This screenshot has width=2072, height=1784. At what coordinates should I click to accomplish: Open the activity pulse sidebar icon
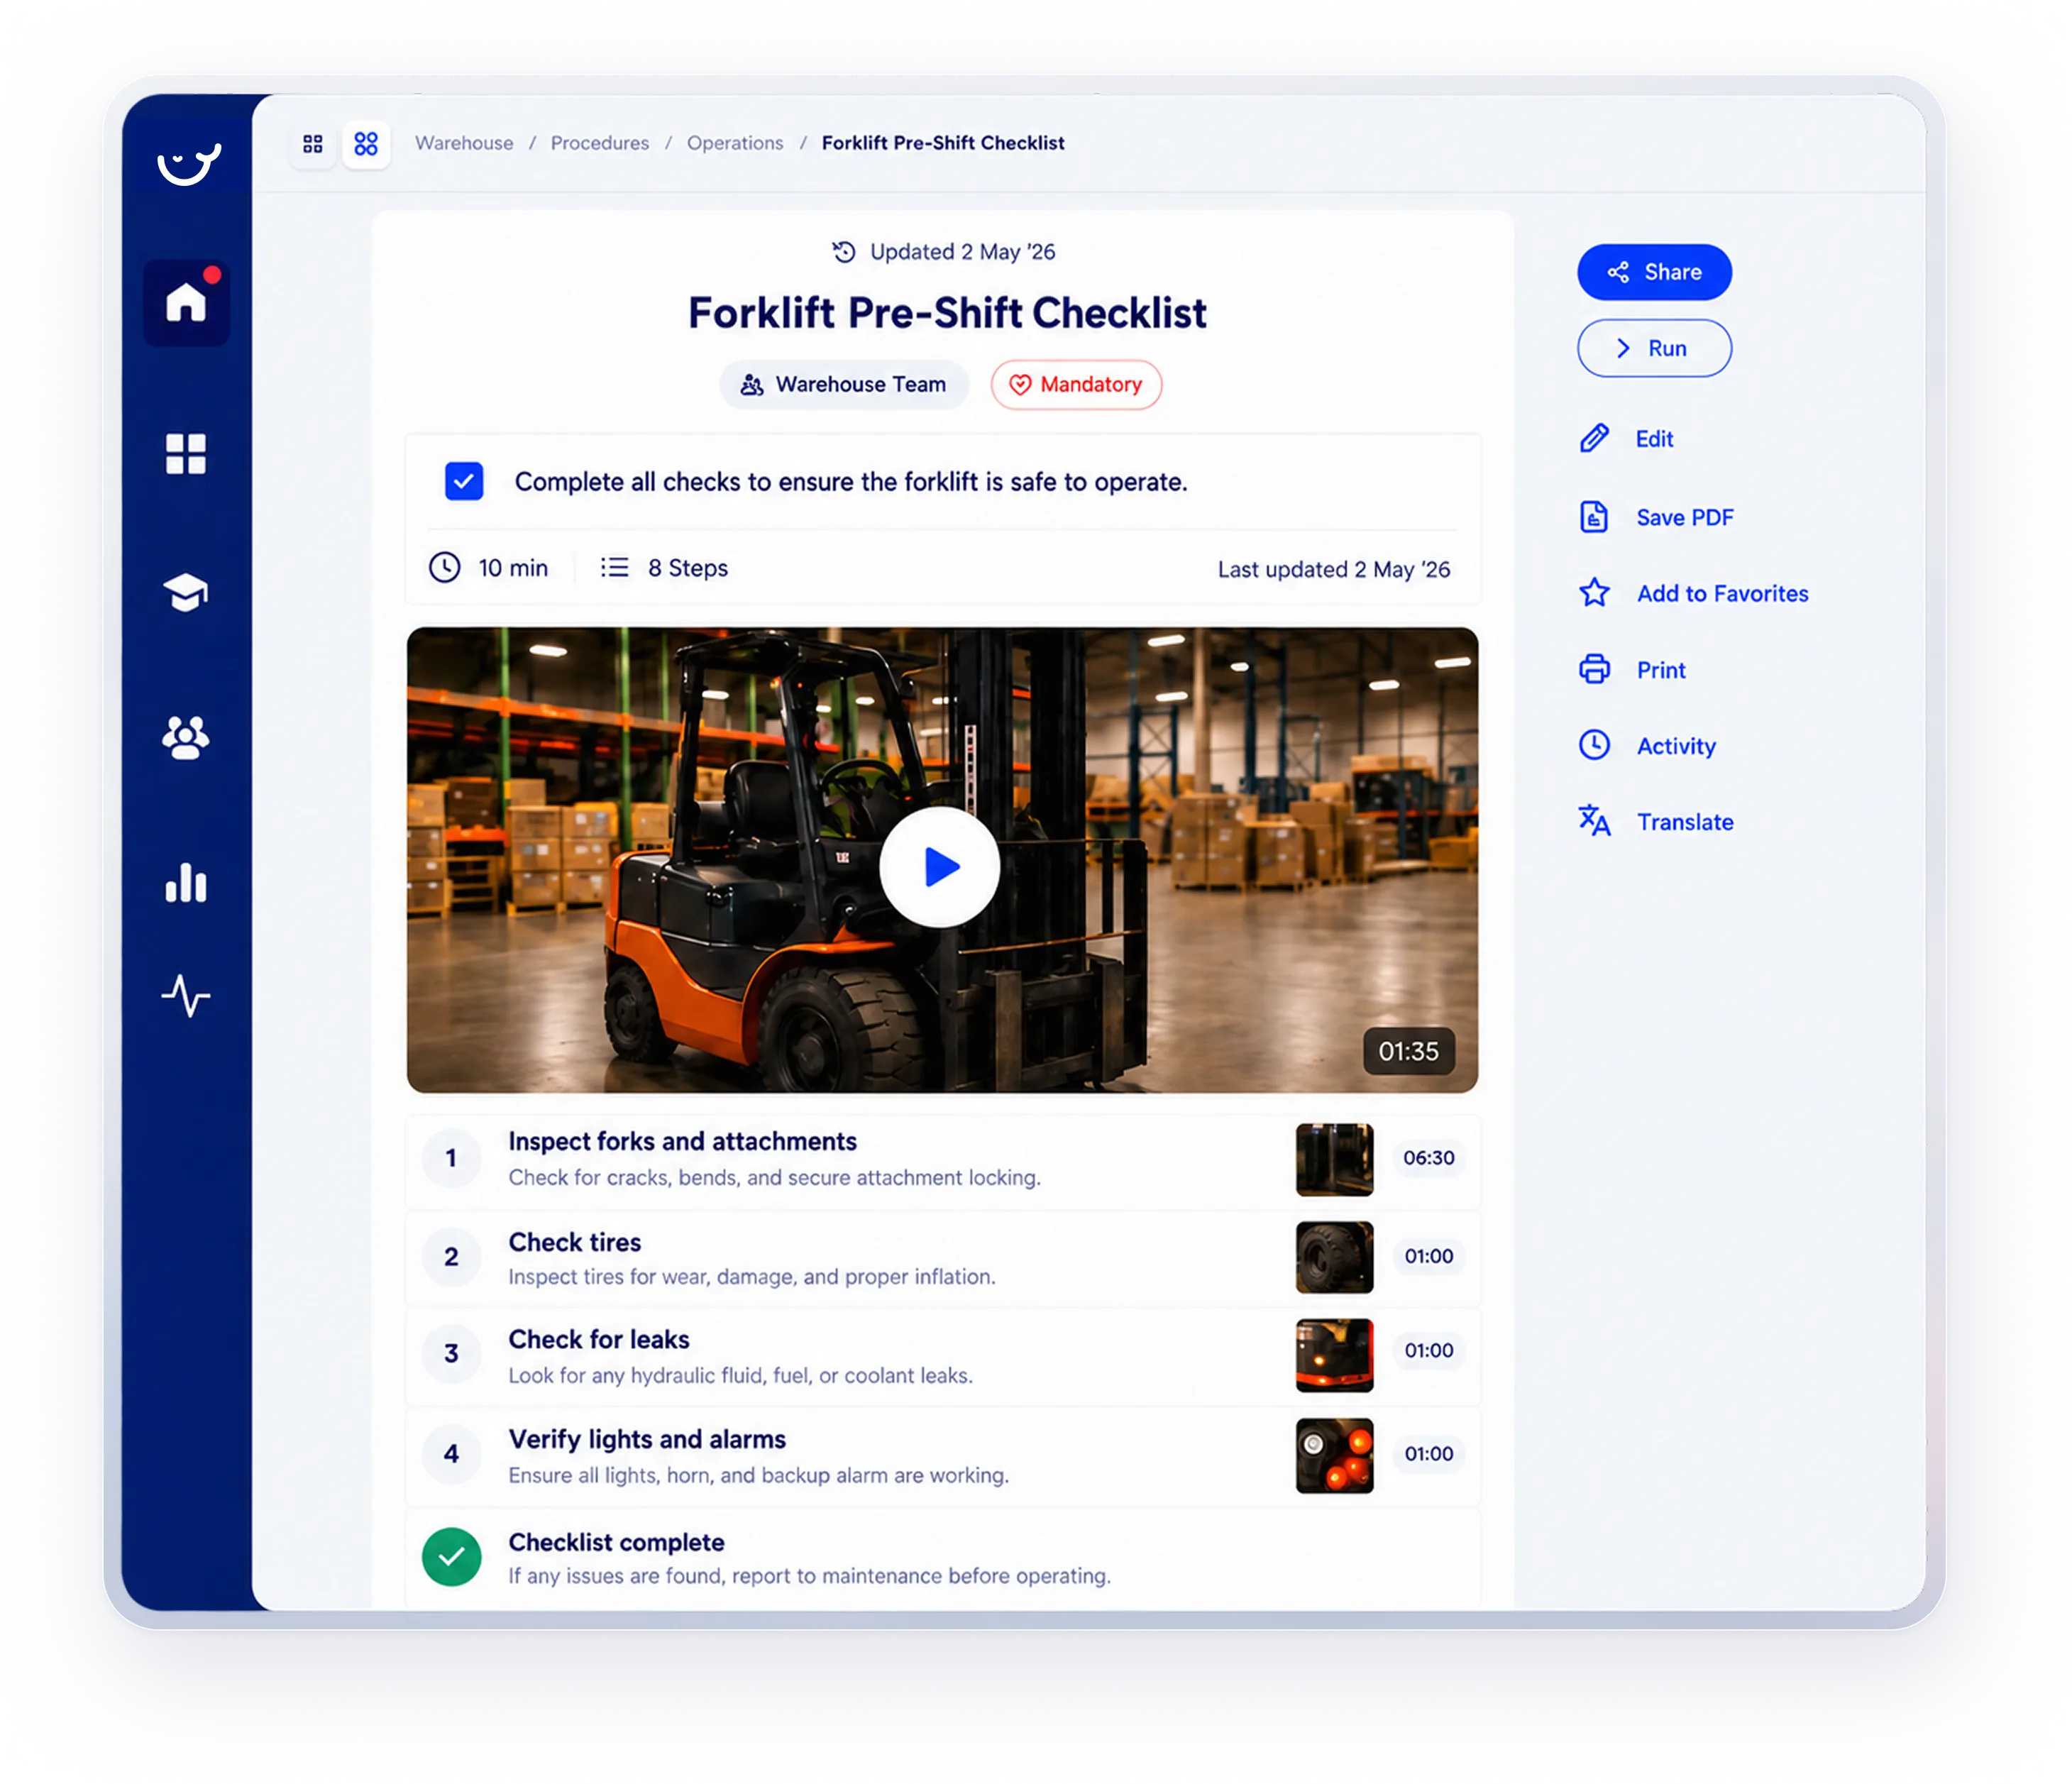click(x=186, y=996)
